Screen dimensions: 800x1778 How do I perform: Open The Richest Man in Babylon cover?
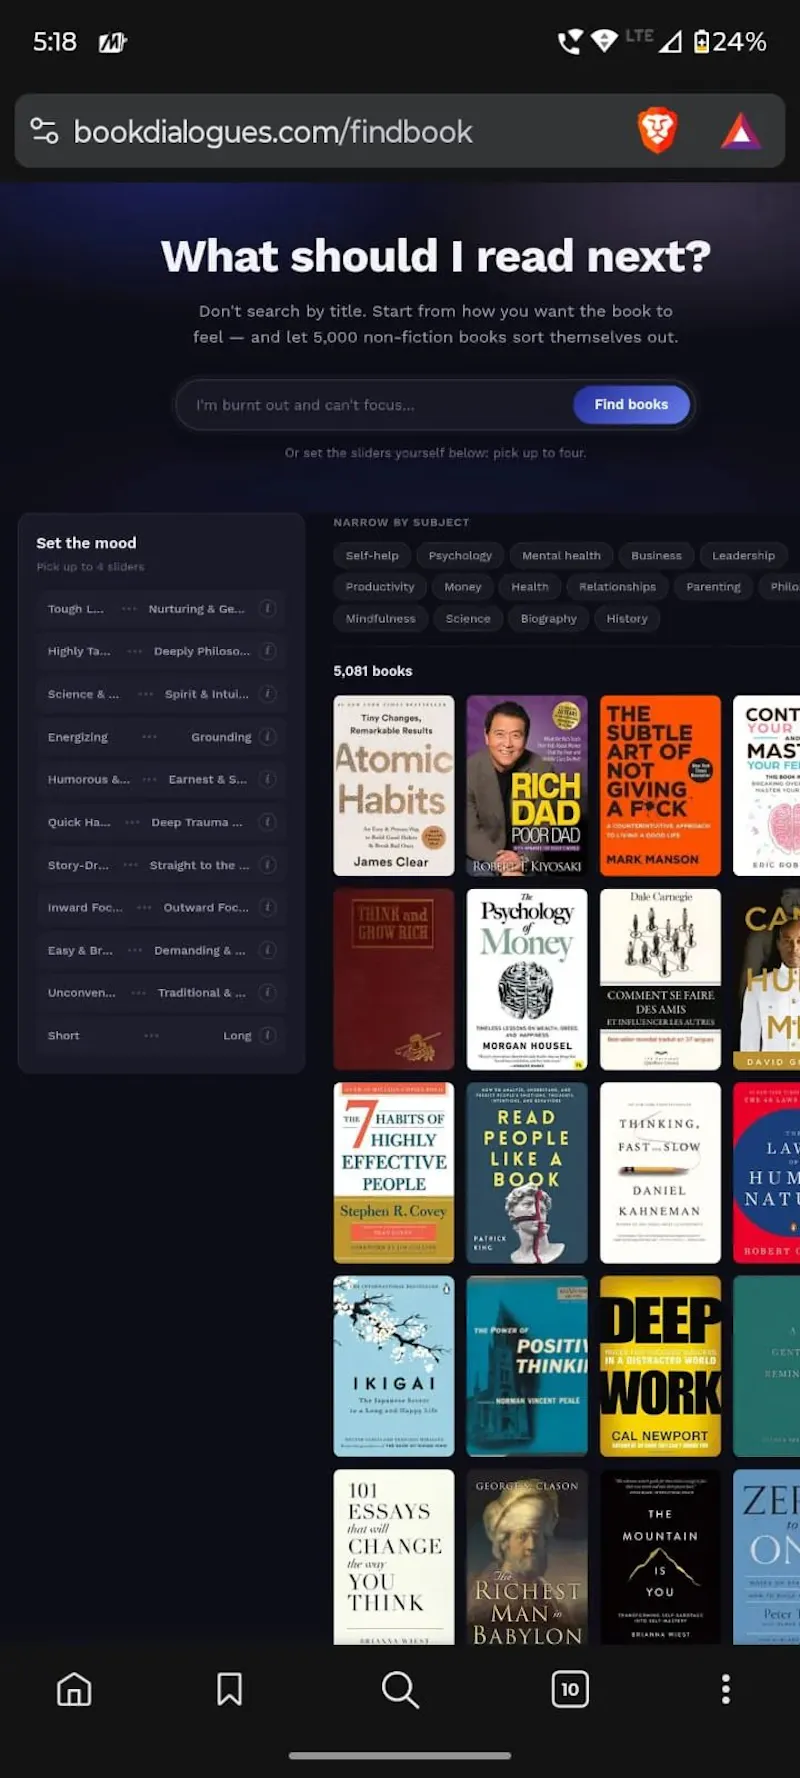(527, 1556)
